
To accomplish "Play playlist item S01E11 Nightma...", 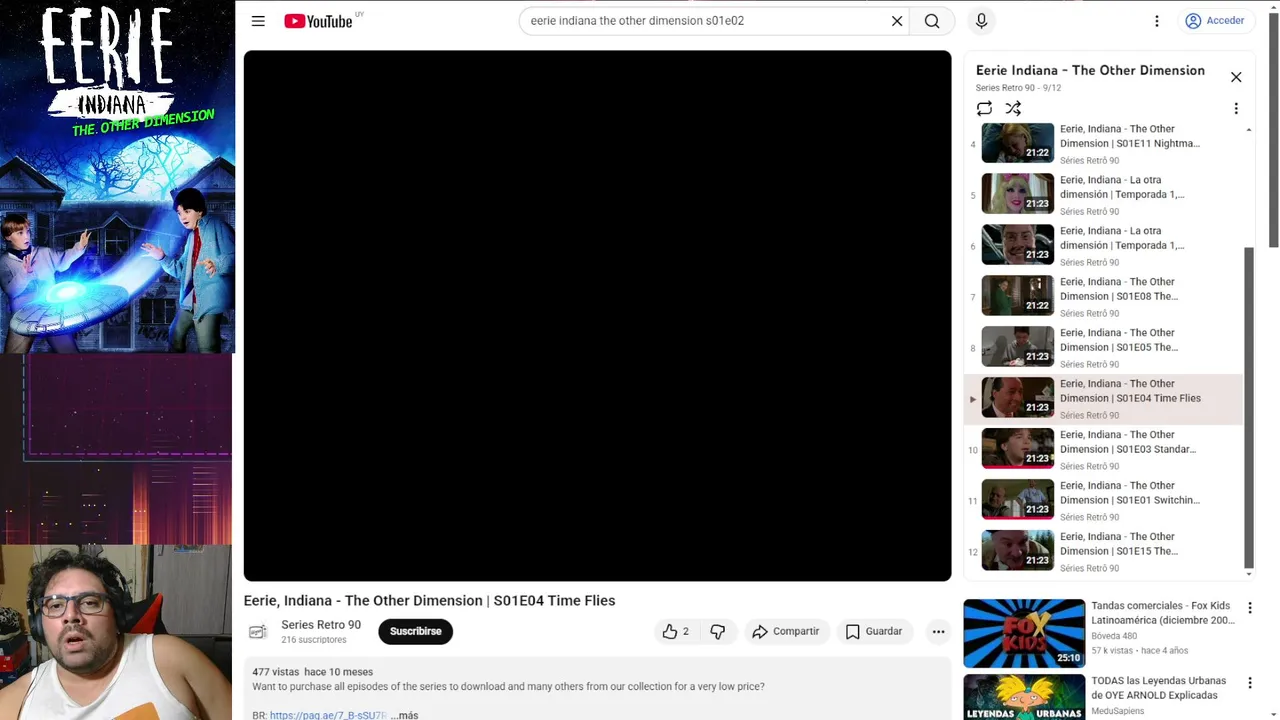I will click(1103, 143).
